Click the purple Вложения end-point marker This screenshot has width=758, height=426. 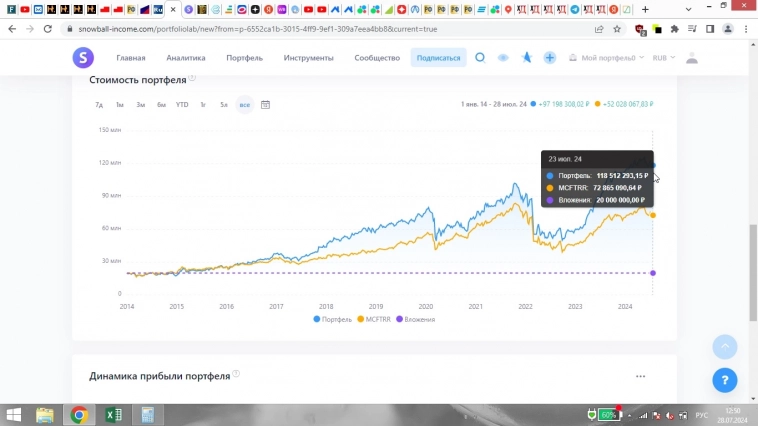(653, 273)
